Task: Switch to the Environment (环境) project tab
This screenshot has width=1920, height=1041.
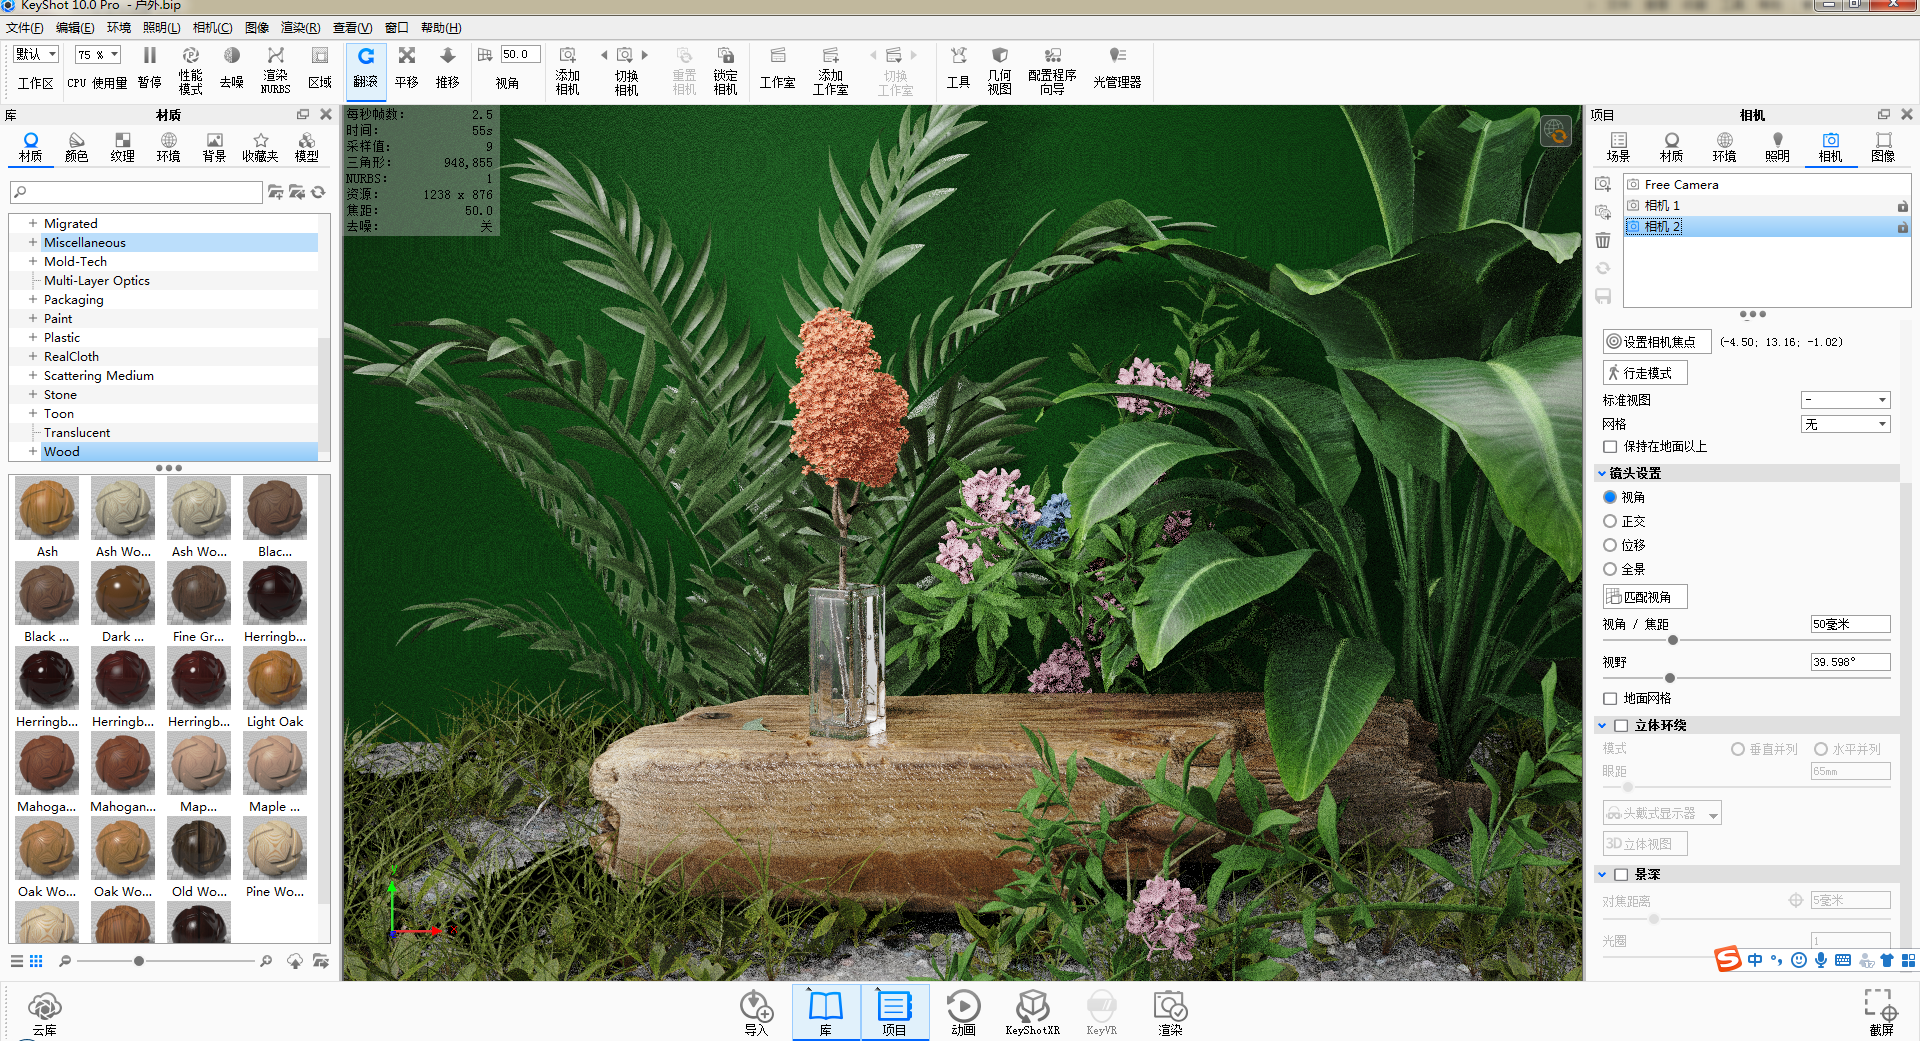Action: point(1724,147)
